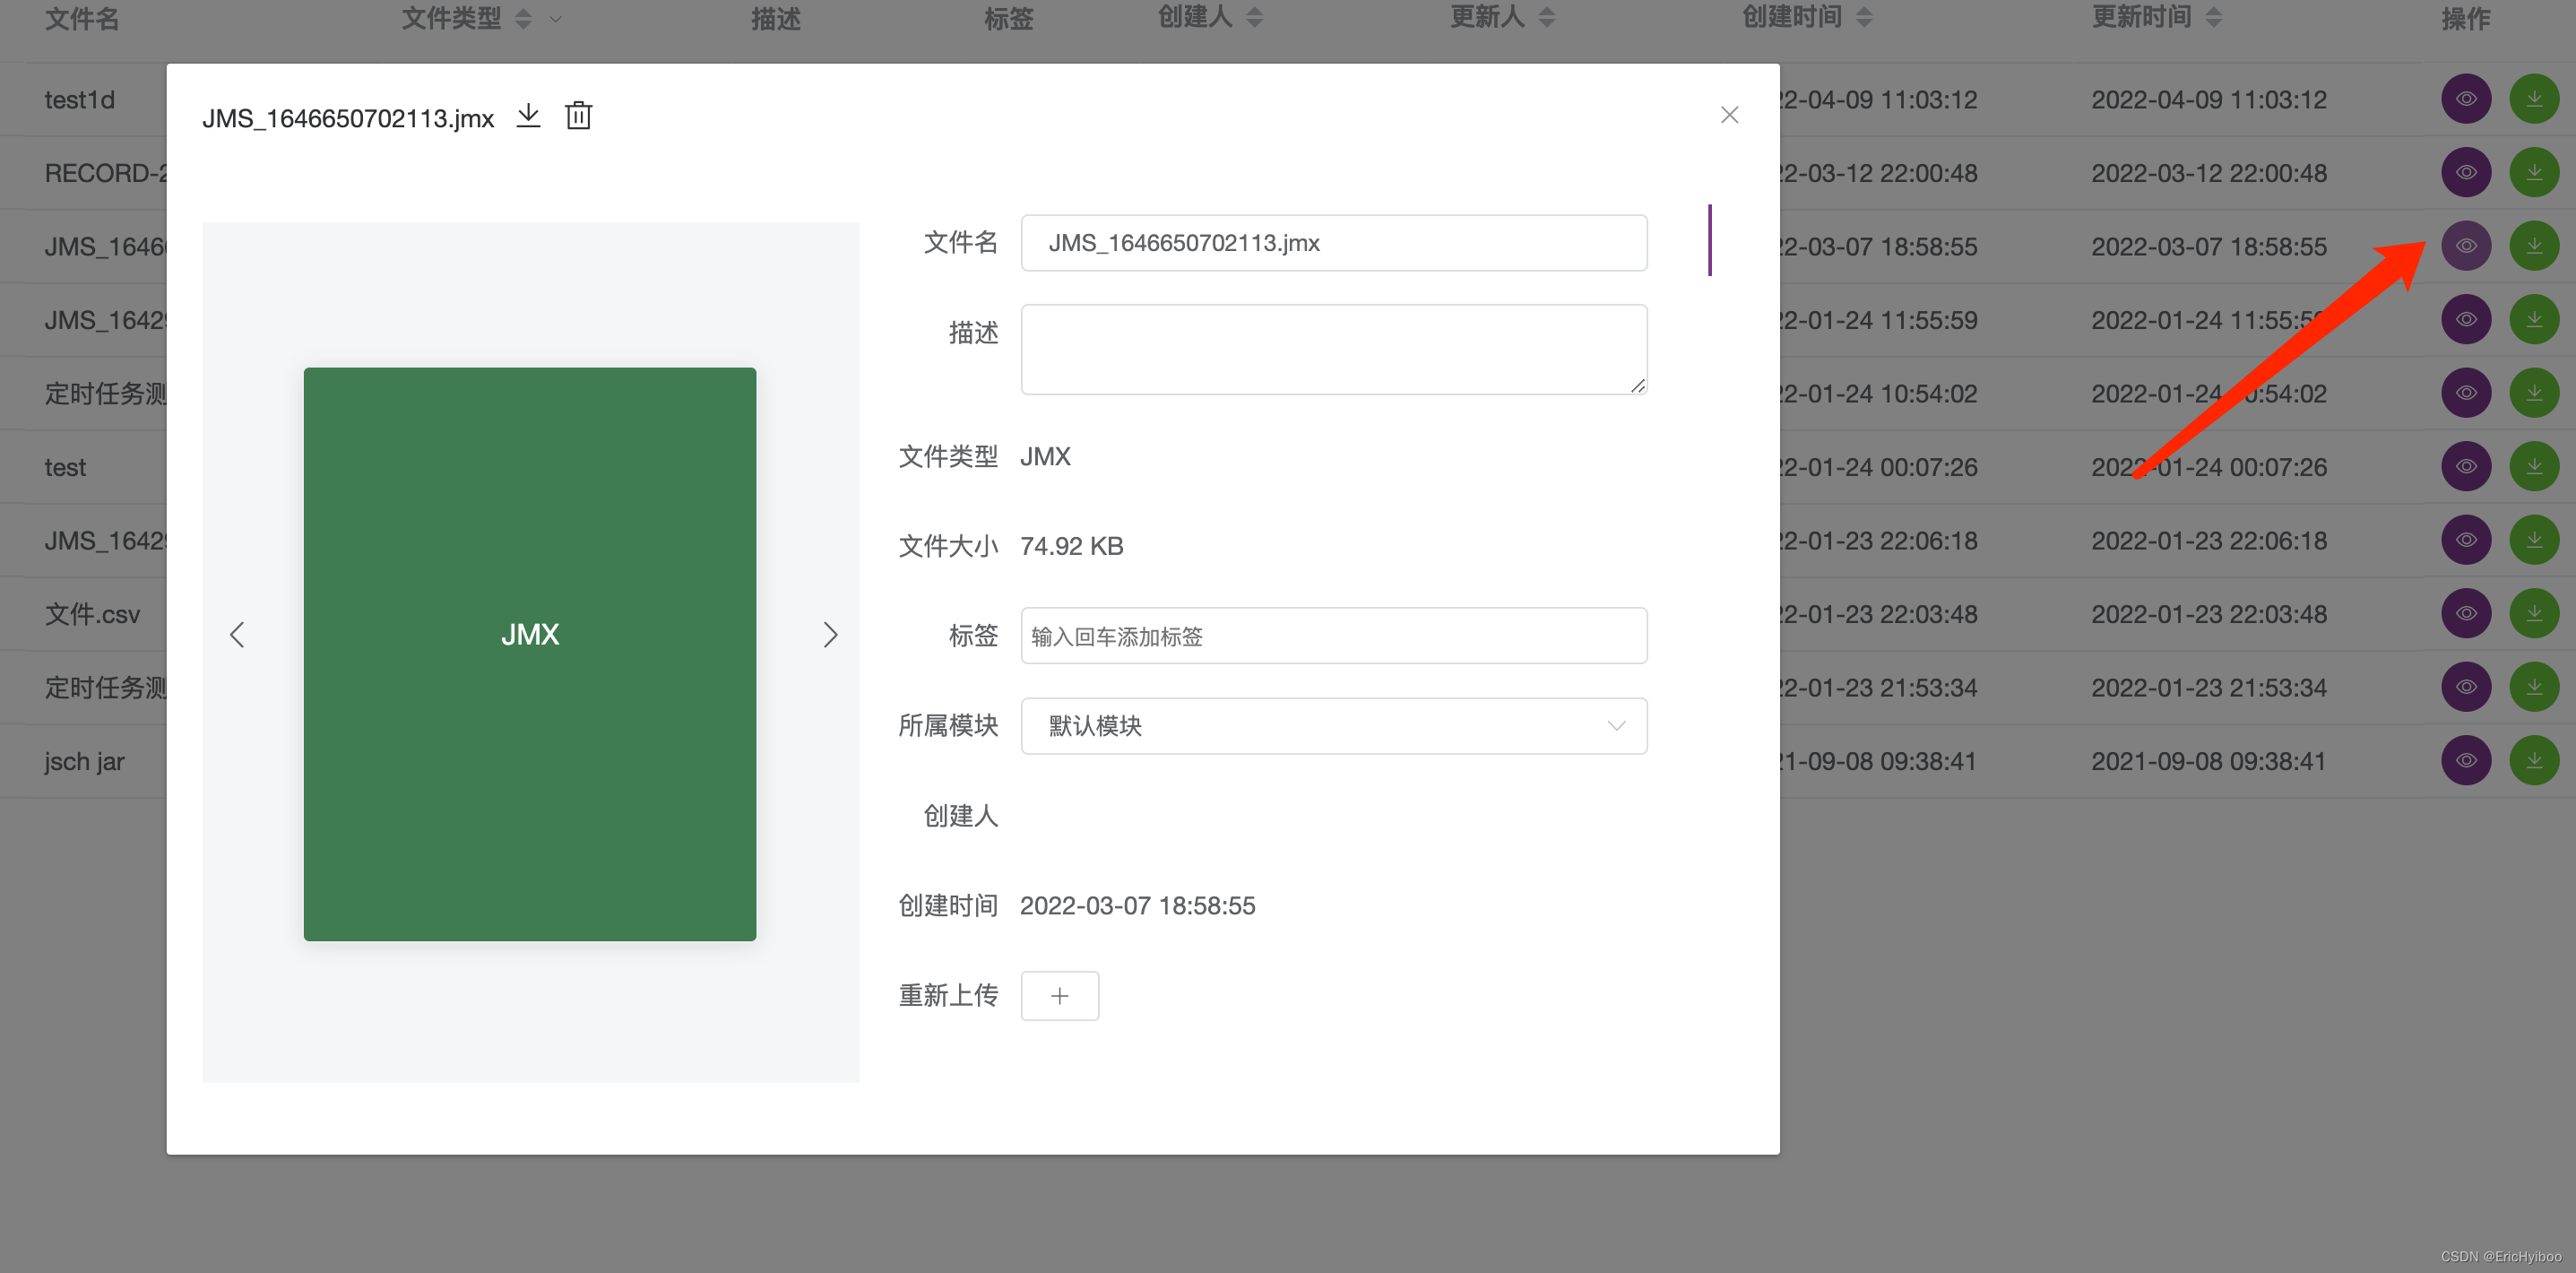
Task: Show previous file with left arrow
Action: [x=237, y=635]
